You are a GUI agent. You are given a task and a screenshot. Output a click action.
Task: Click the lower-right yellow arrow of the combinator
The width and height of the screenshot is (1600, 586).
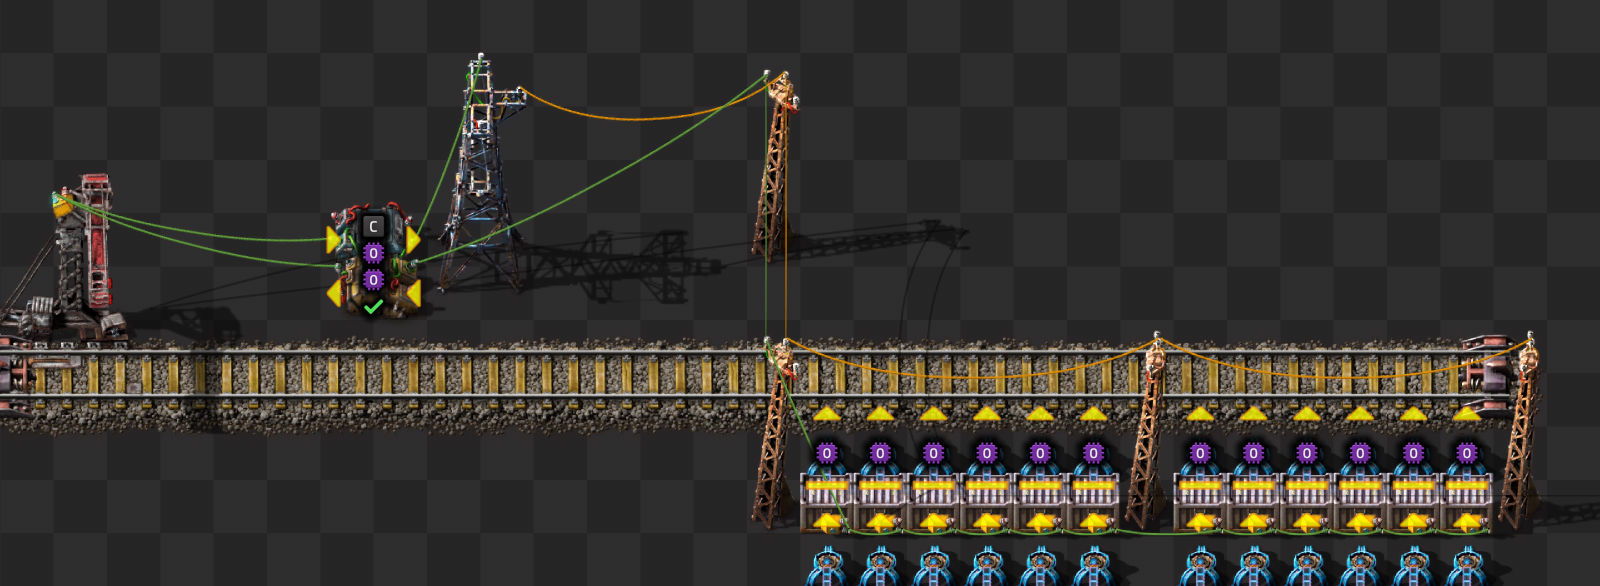(x=412, y=294)
